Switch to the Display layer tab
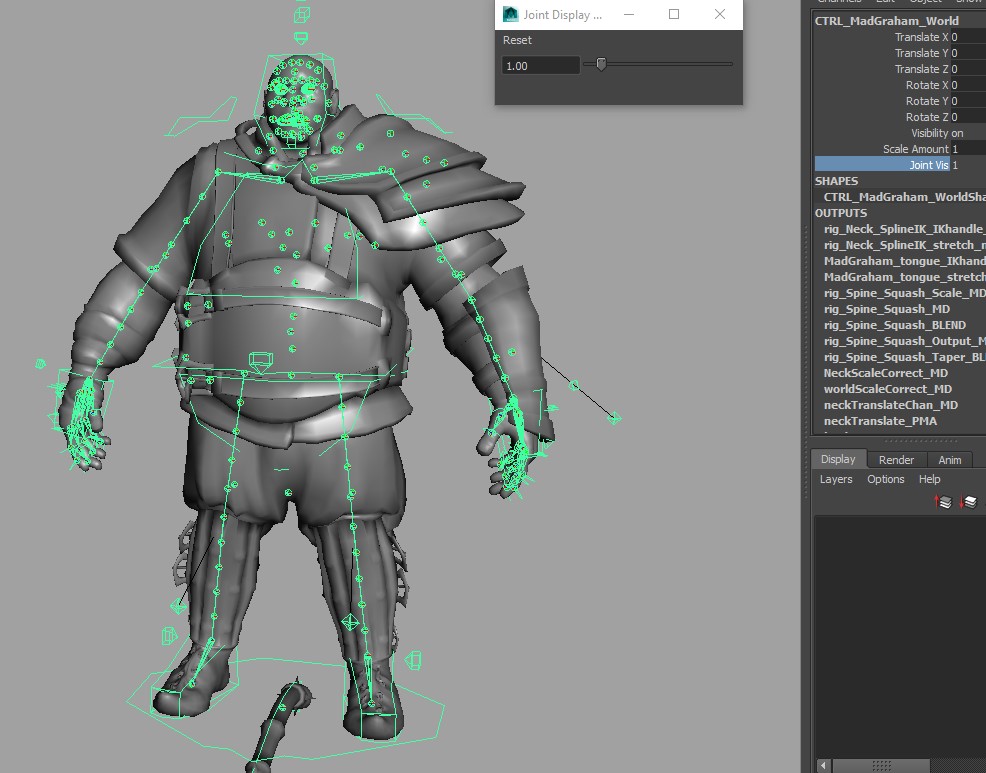This screenshot has height=773, width=986. [838, 459]
